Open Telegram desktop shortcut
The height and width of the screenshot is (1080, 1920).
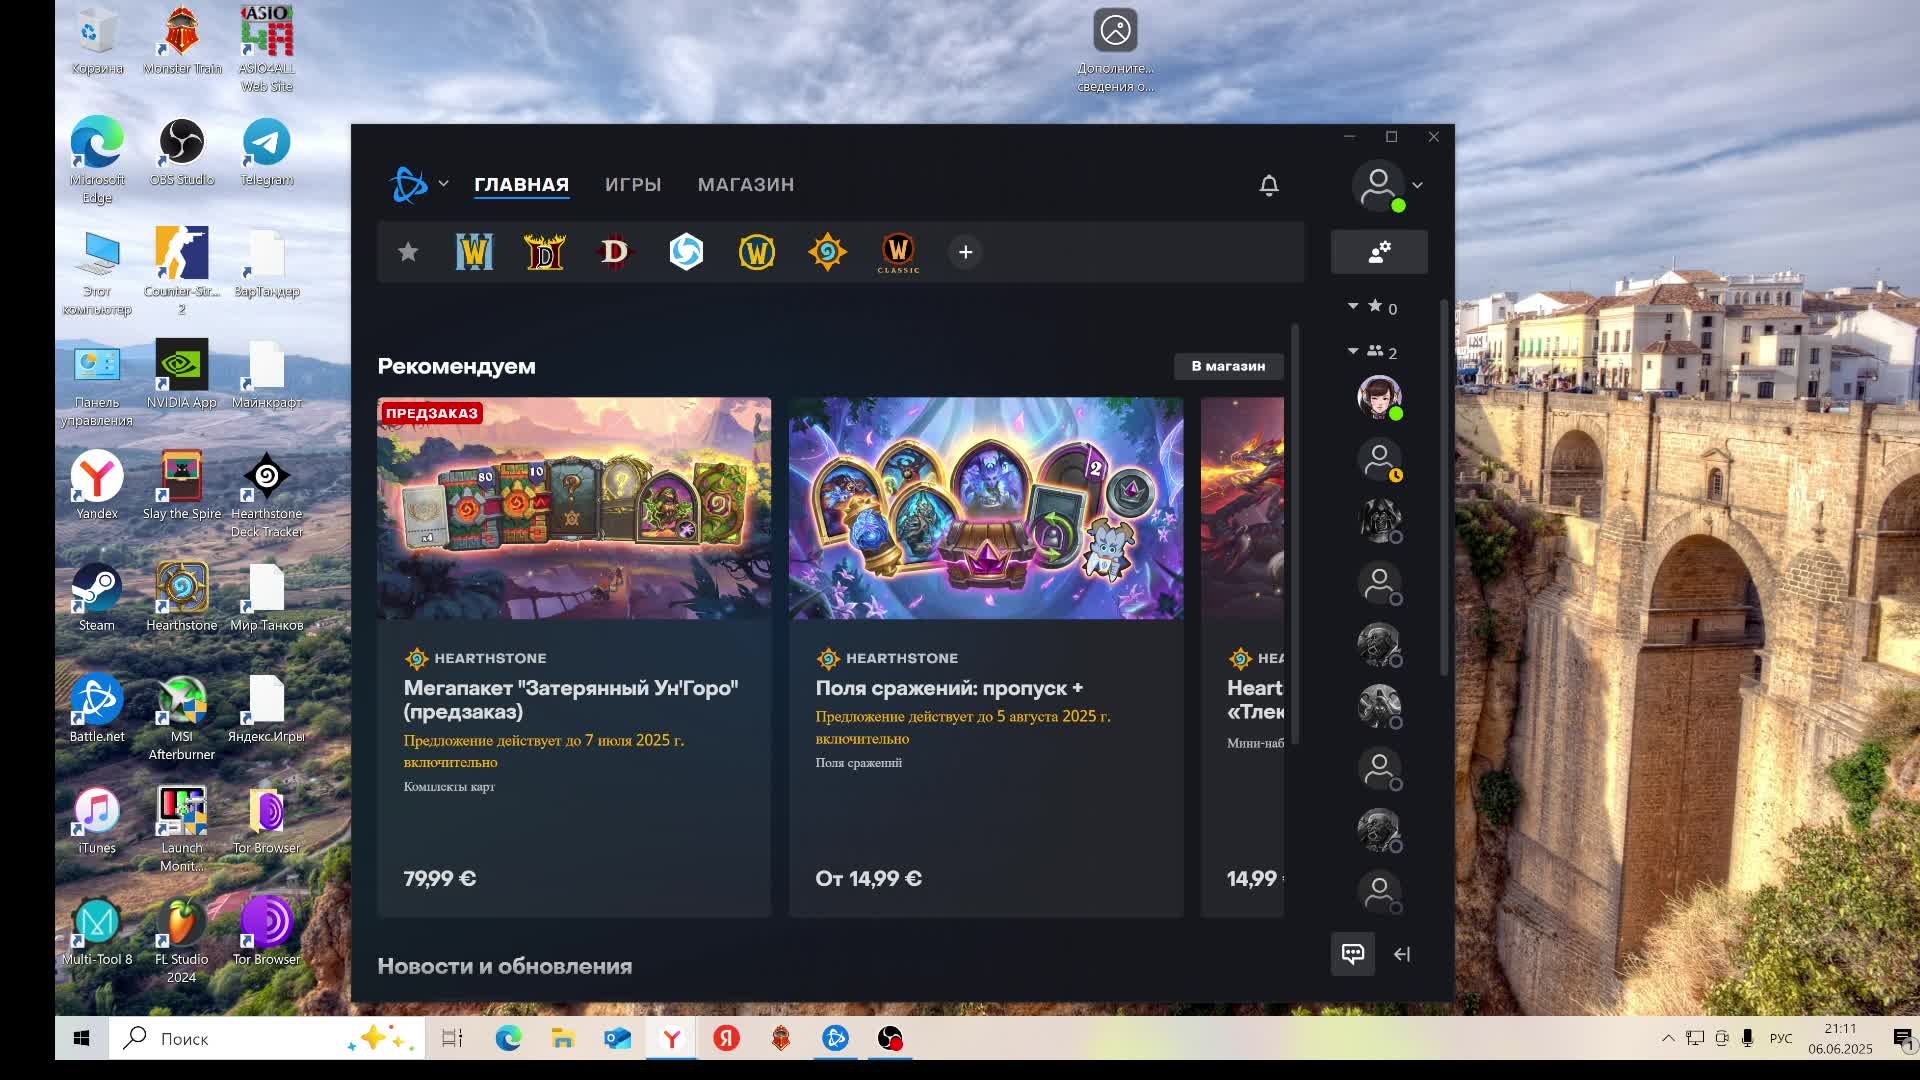point(266,152)
